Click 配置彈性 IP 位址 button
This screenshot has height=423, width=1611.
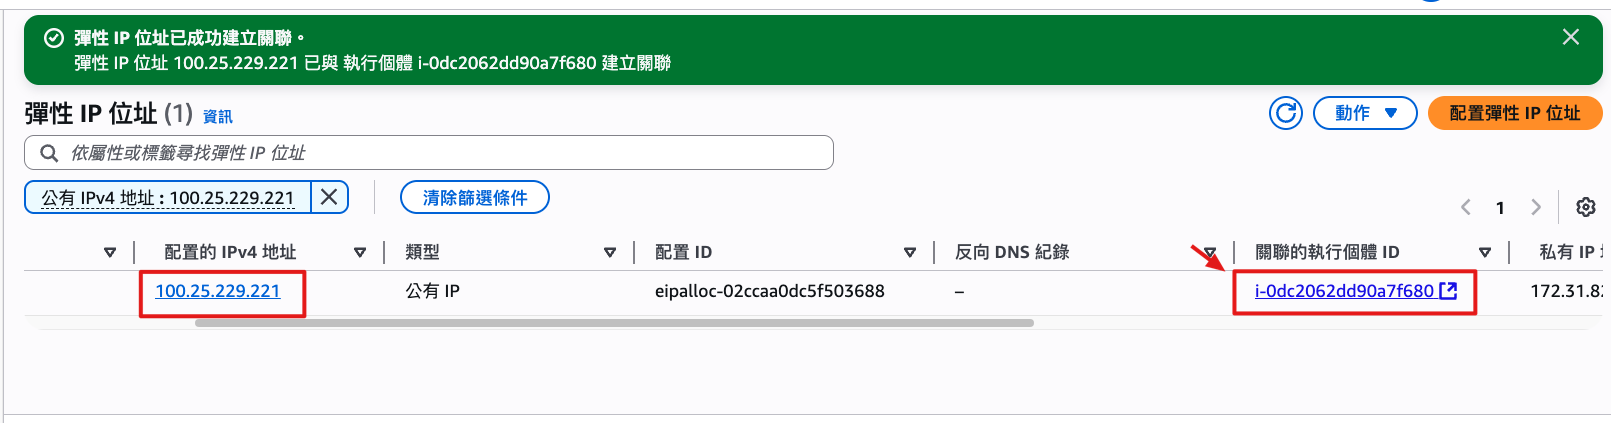coord(1514,113)
